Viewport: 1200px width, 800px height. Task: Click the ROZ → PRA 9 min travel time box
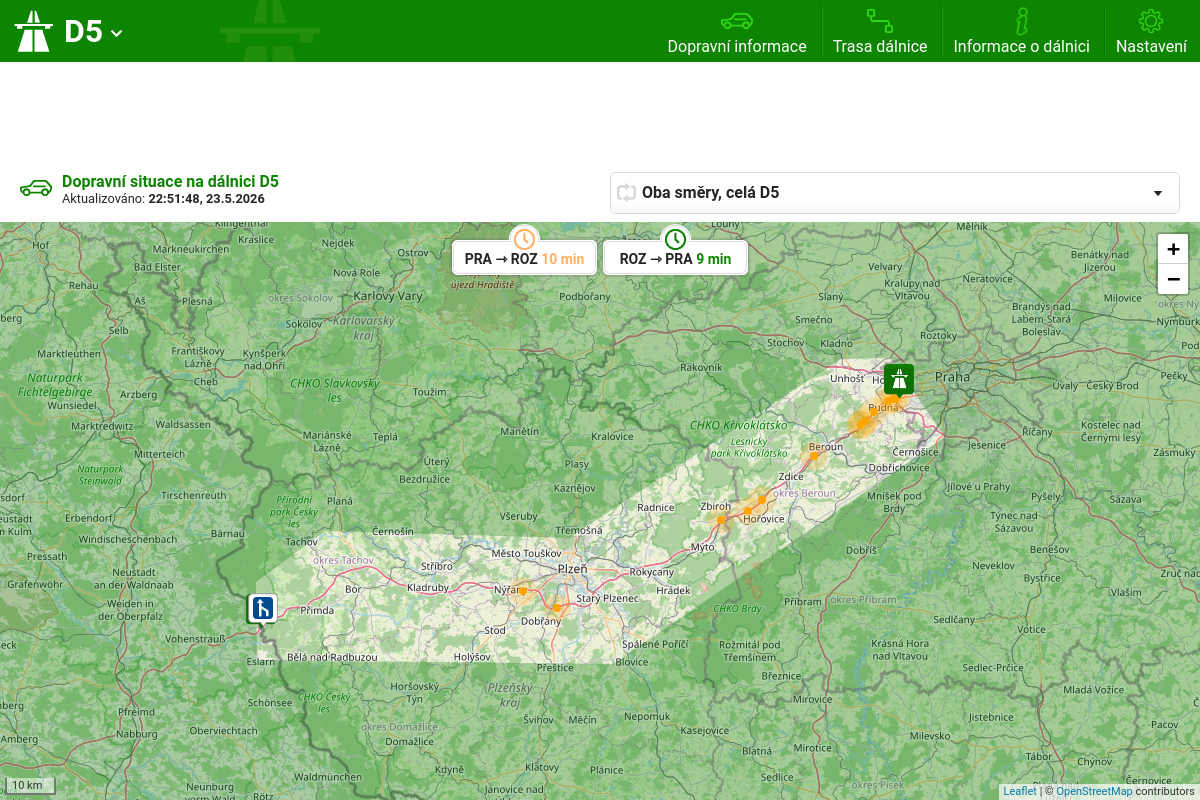(x=675, y=258)
